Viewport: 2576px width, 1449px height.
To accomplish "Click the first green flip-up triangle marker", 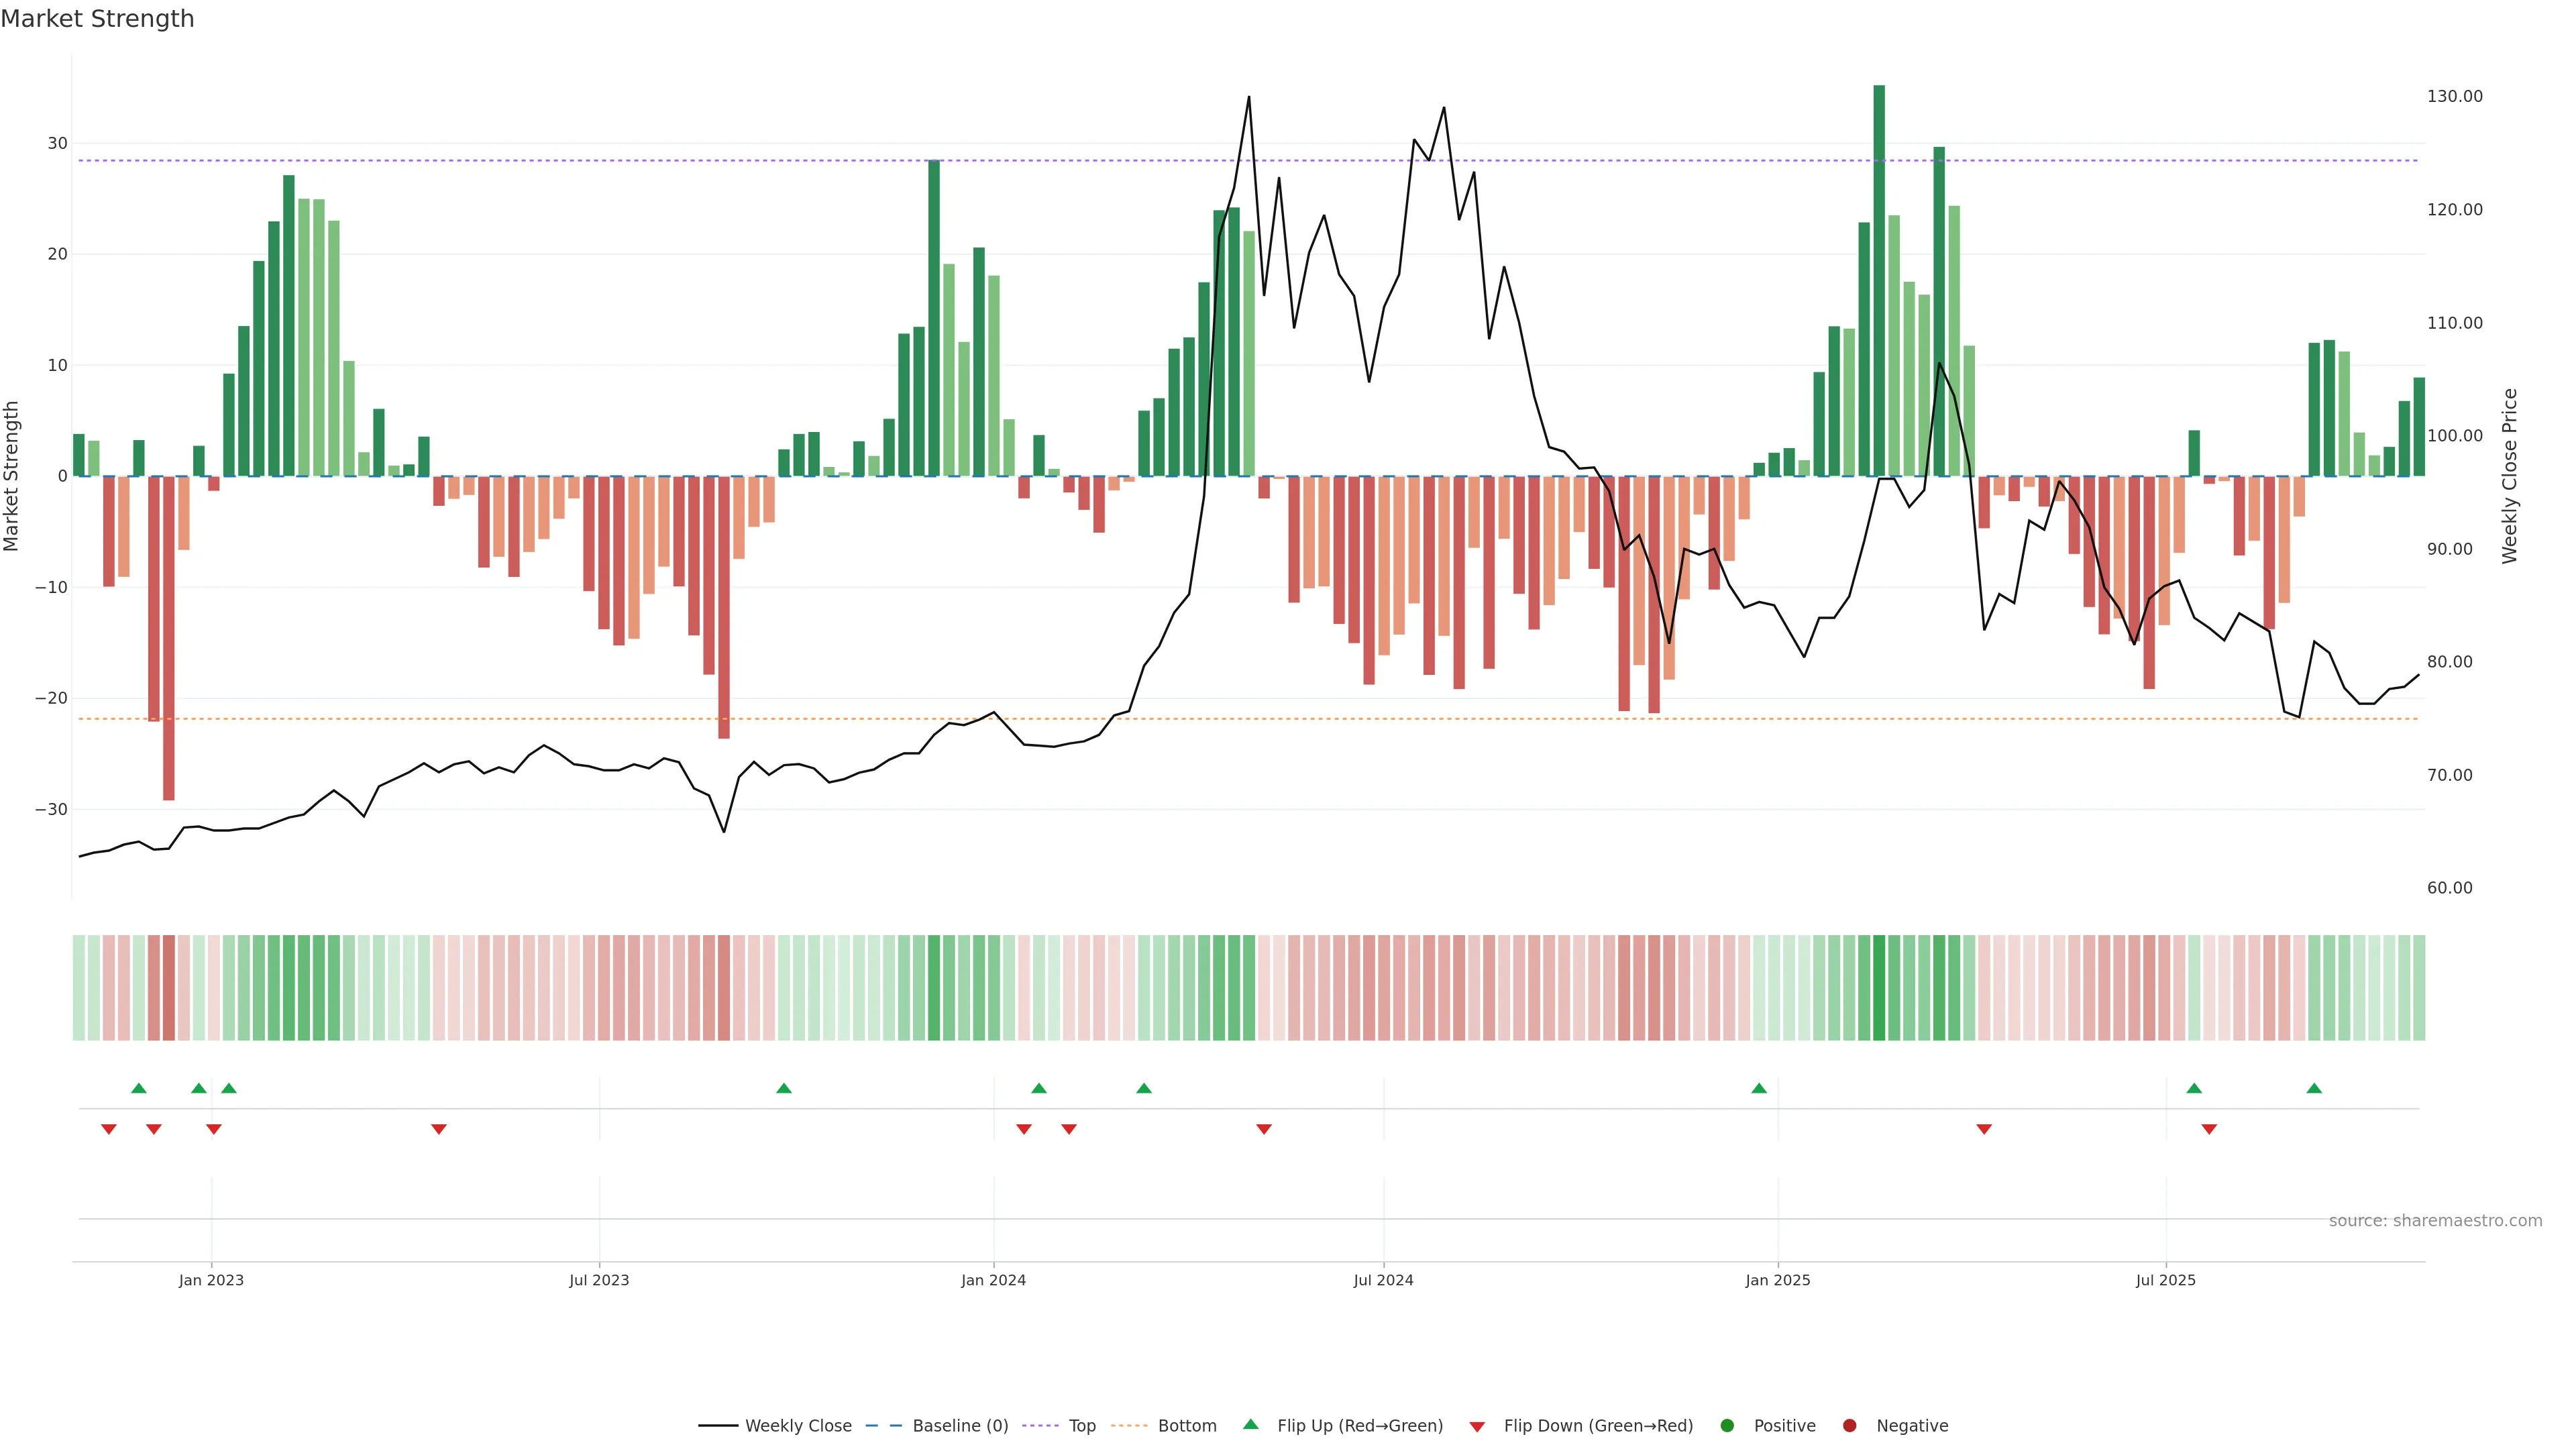I will coord(139,1088).
